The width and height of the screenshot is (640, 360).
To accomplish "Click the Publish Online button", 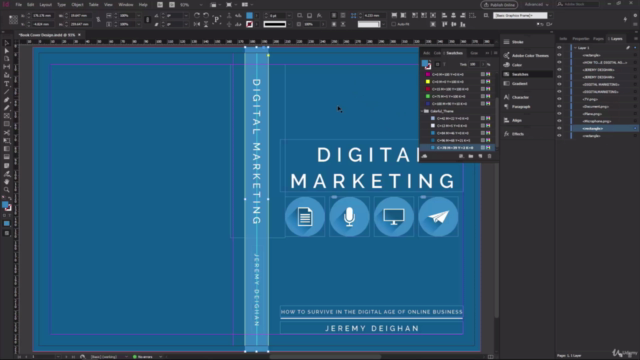I will [499, 5].
